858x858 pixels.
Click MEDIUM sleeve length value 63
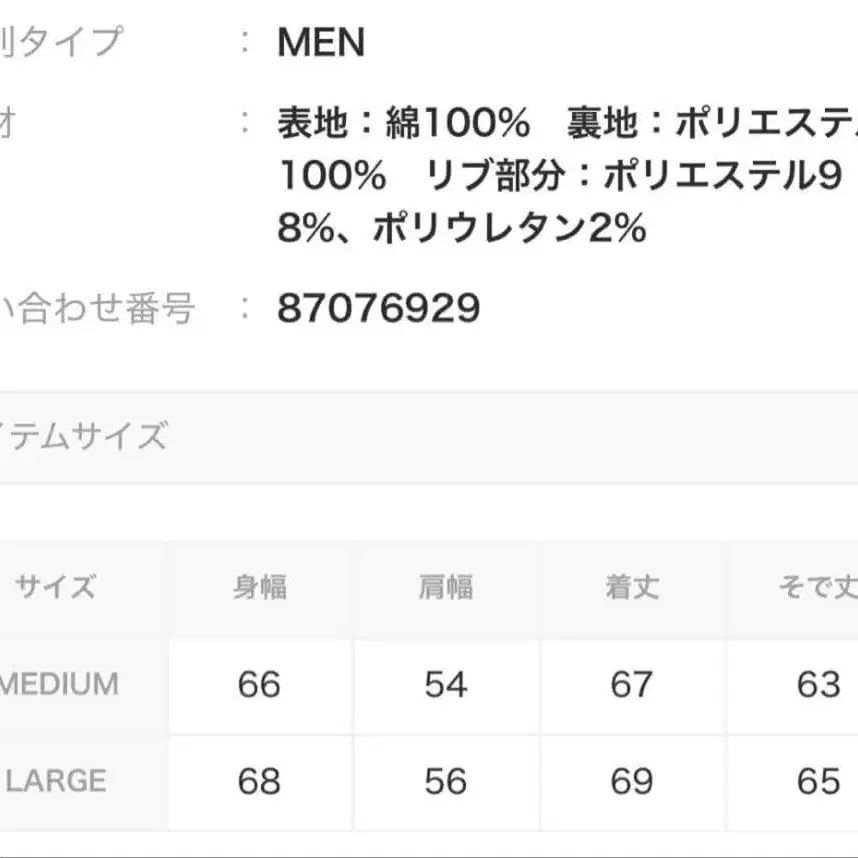point(818,685)
